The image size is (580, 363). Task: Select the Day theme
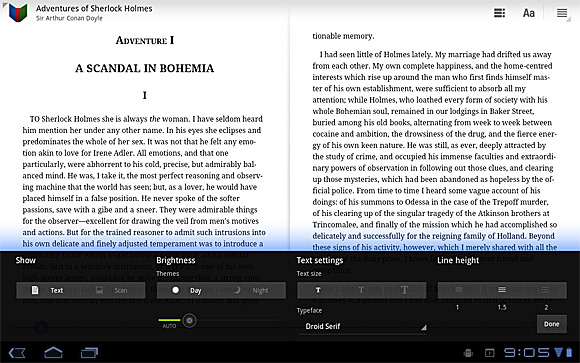coord(189,290)
